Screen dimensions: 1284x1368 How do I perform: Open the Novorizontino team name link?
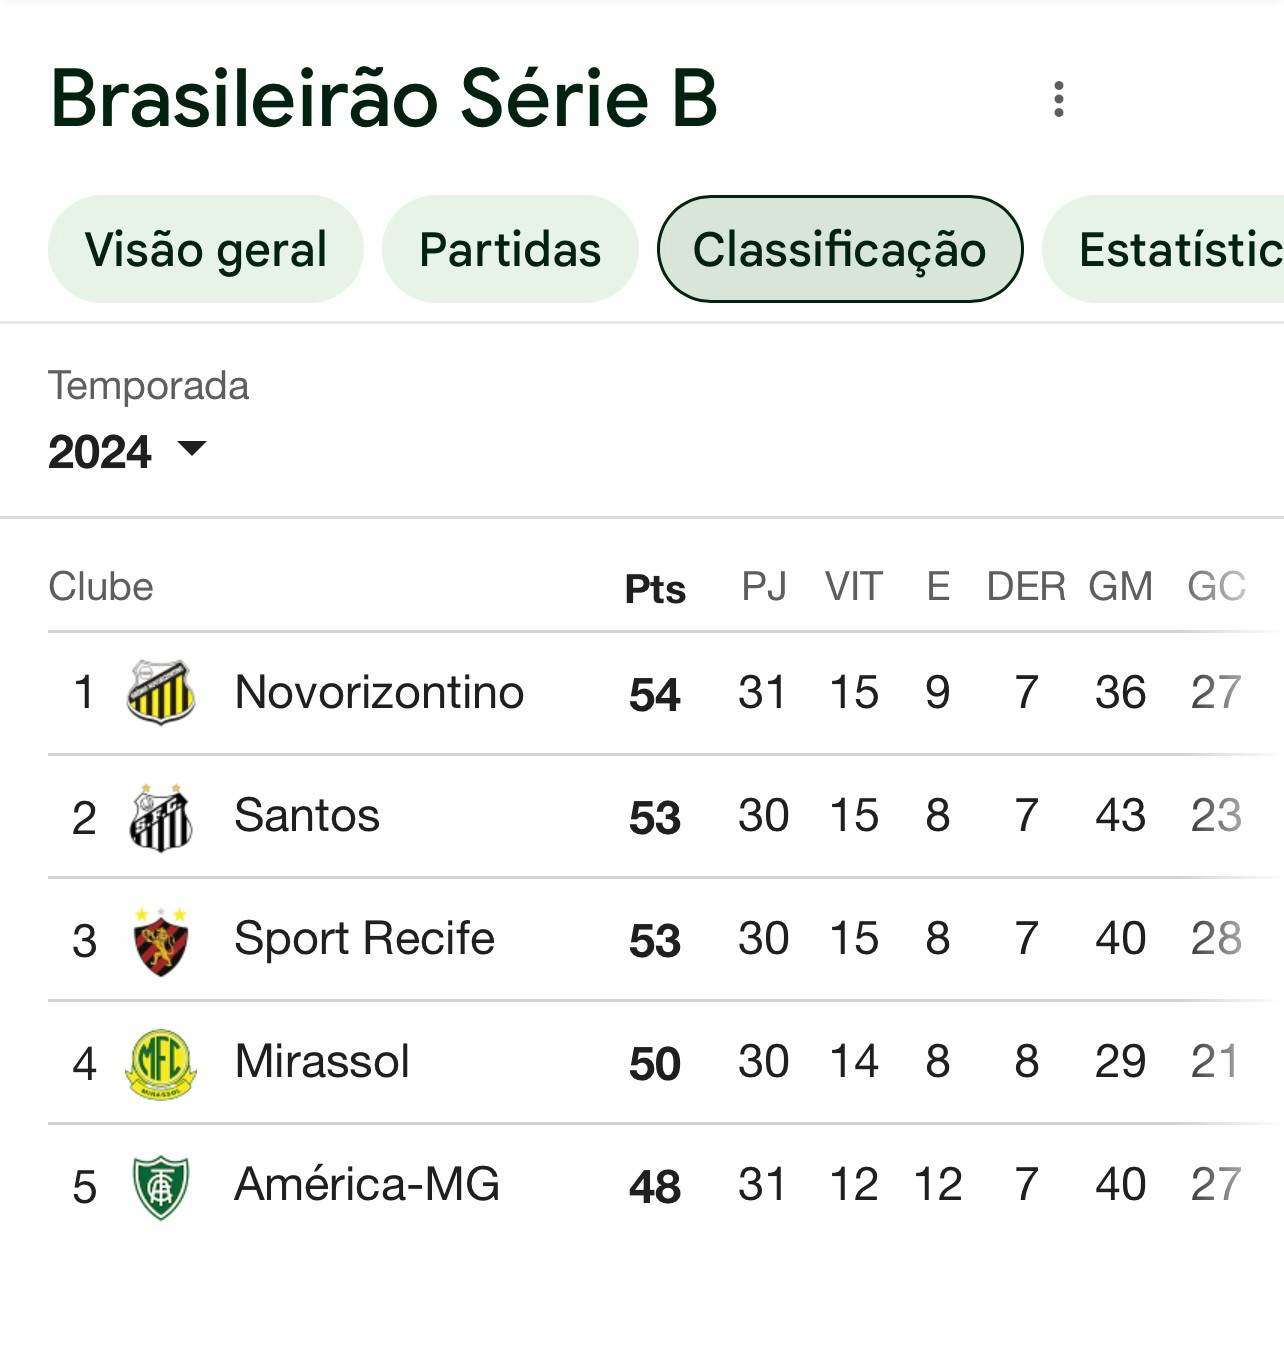click(379, 692)
